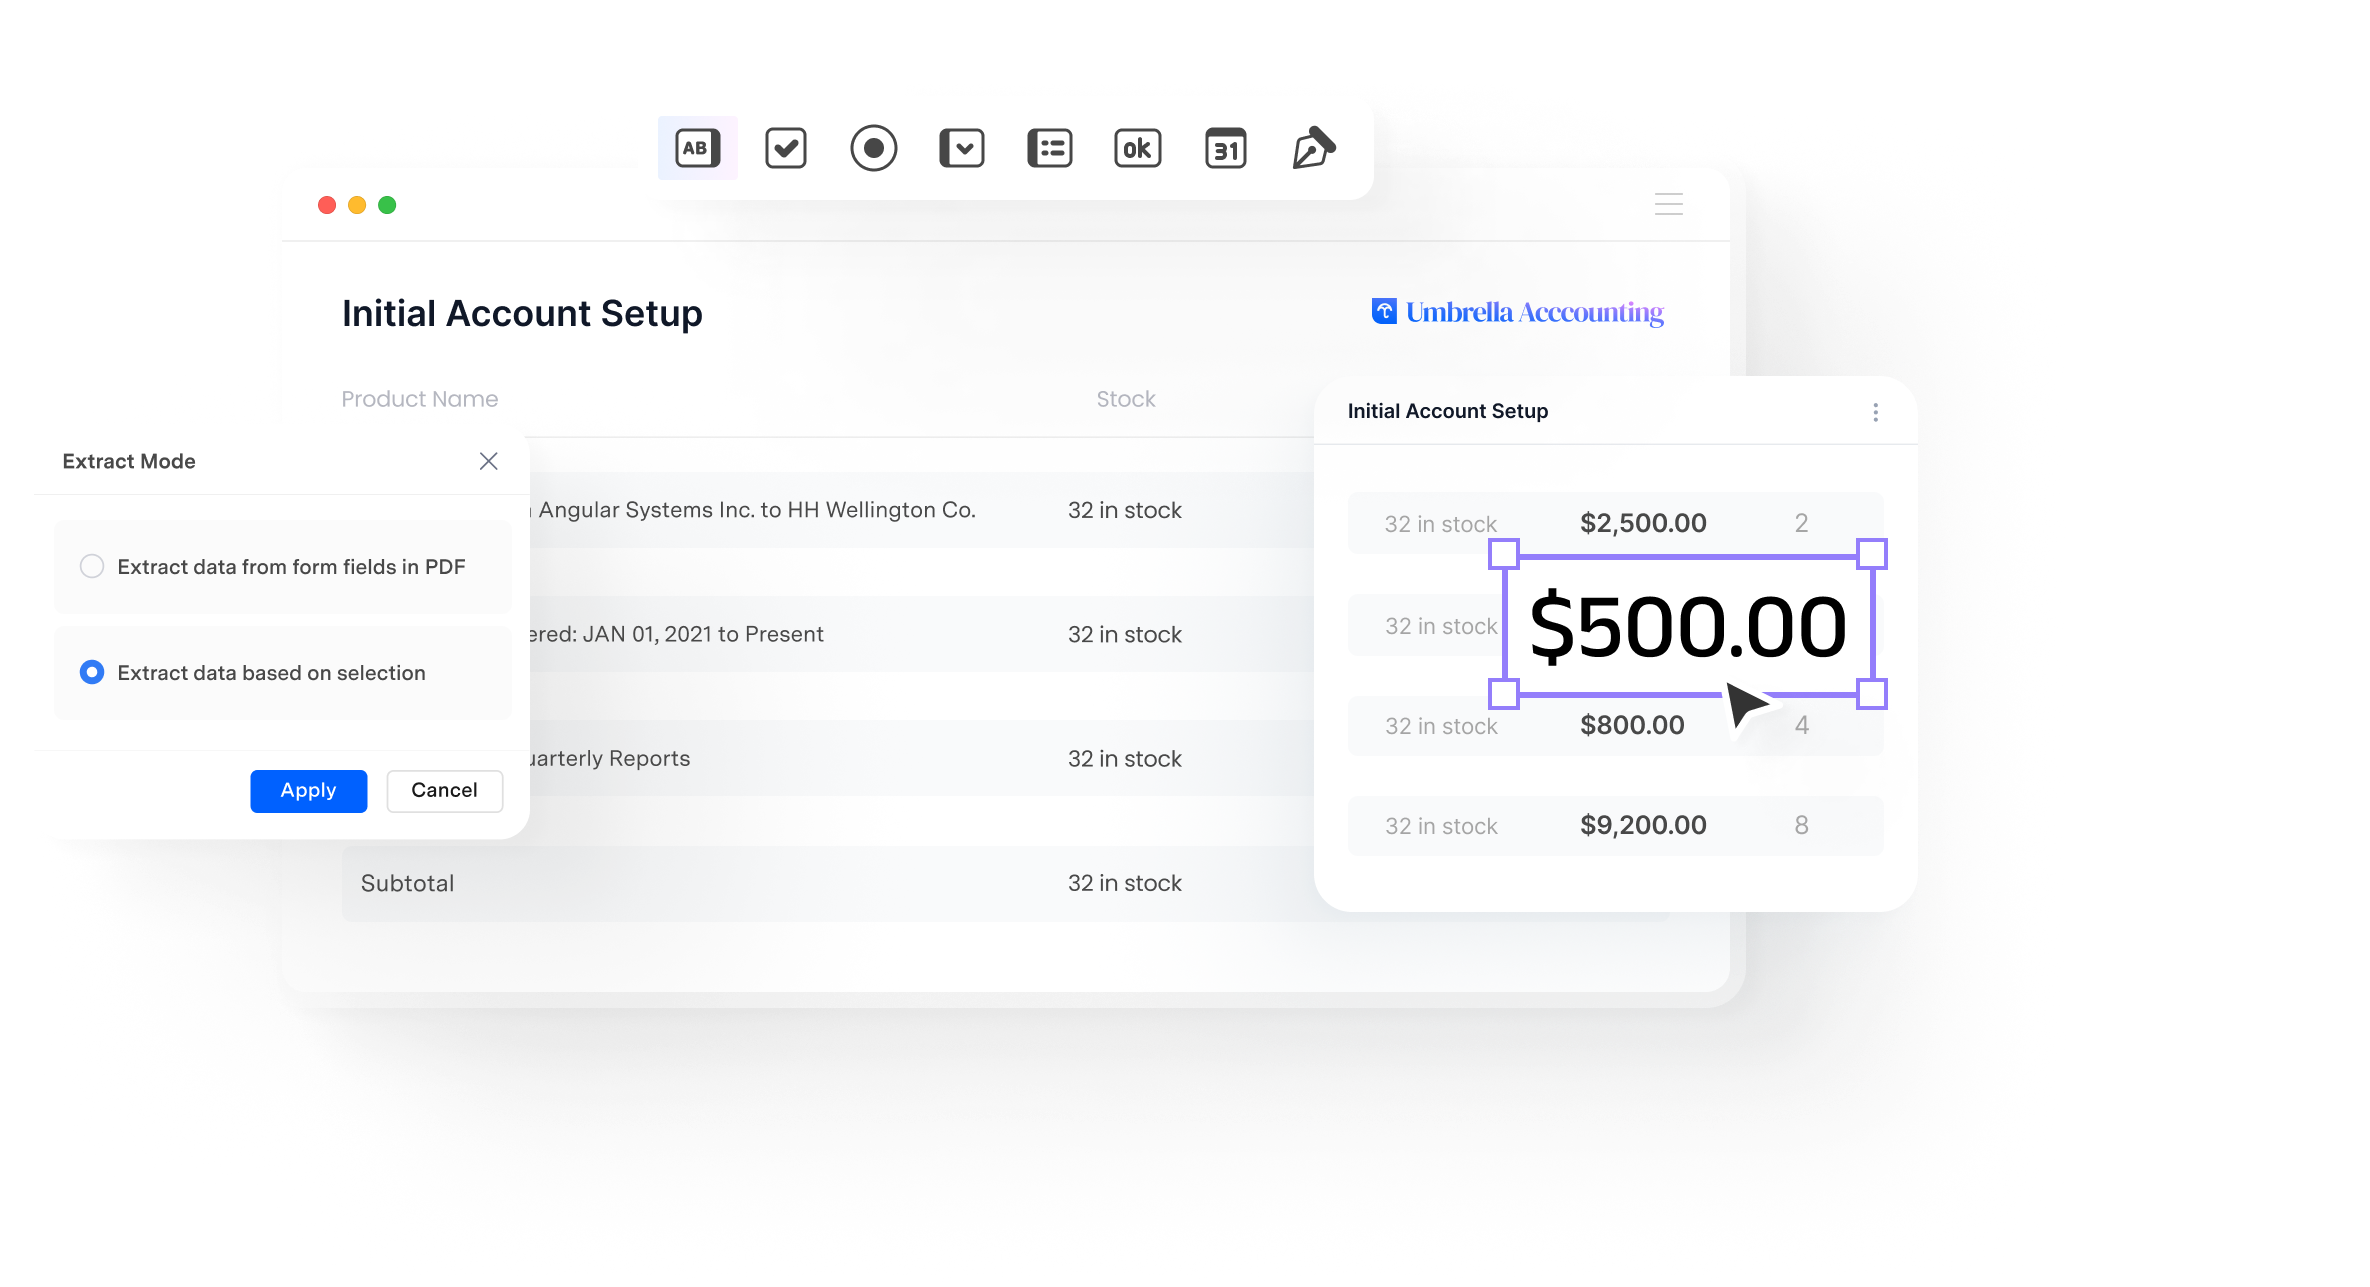
Task: Select the $500.00 value in account panel
Action: click(x=1686, y=626)
